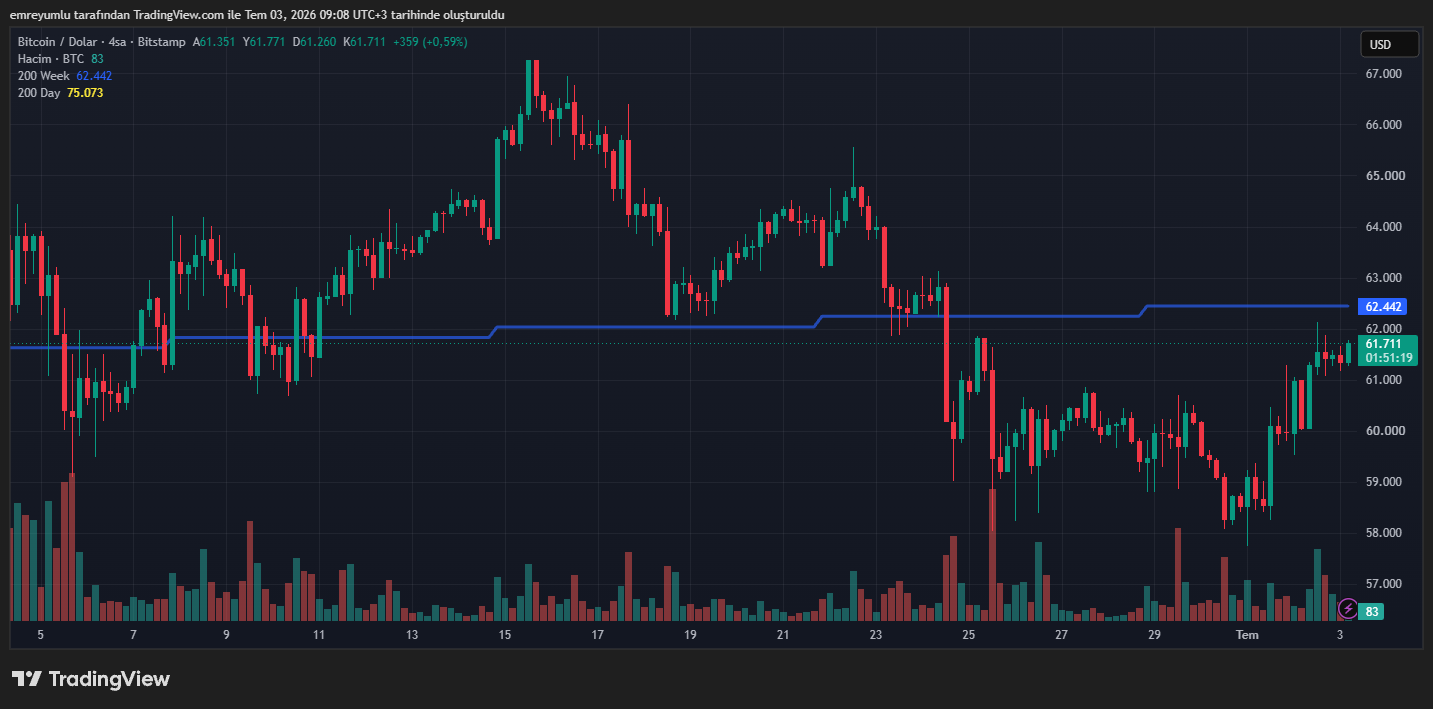Image resolution: width=1433 pixels, height=709 pixels.
Task: Click the 59.000 price axis label
Action: [x=1383, y=482]
